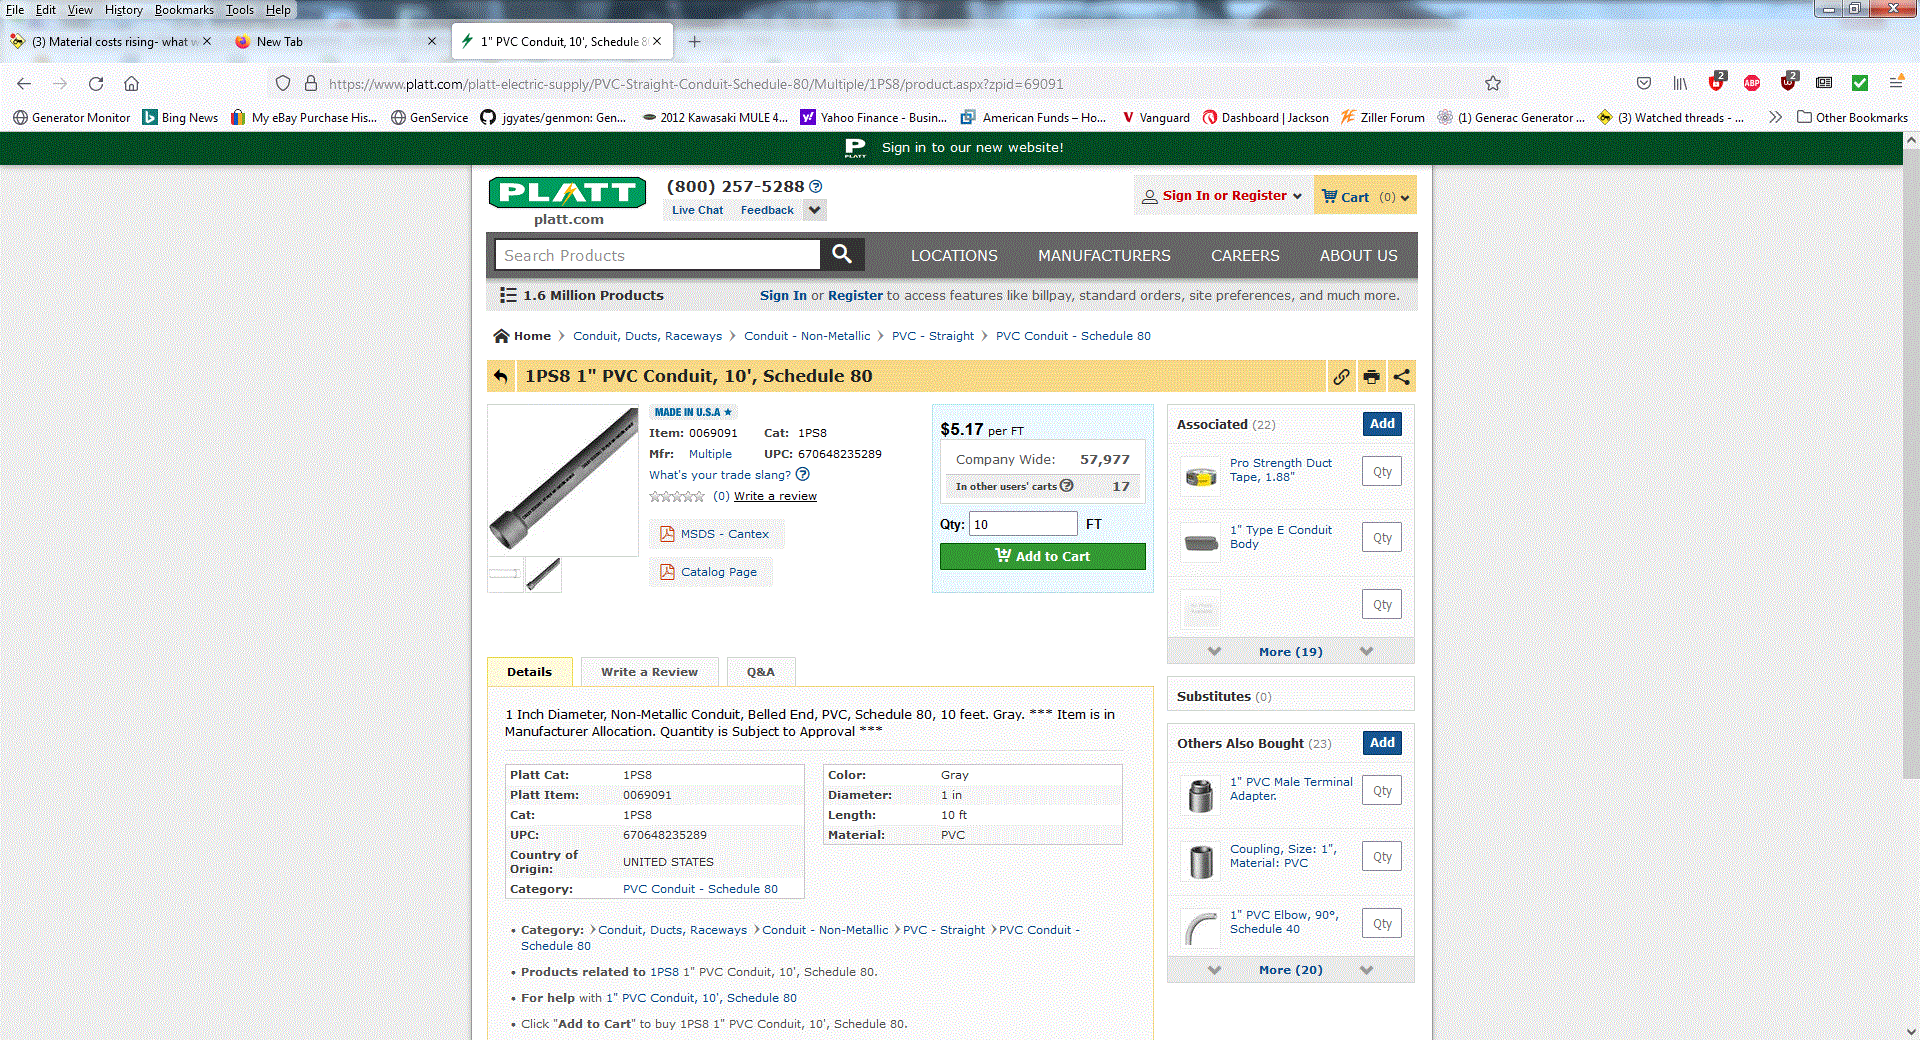Image resolution: width=1920 pixels, height=1040 pixels.
Task: Click the green Add to Cart button
Action: point(1043,556)
